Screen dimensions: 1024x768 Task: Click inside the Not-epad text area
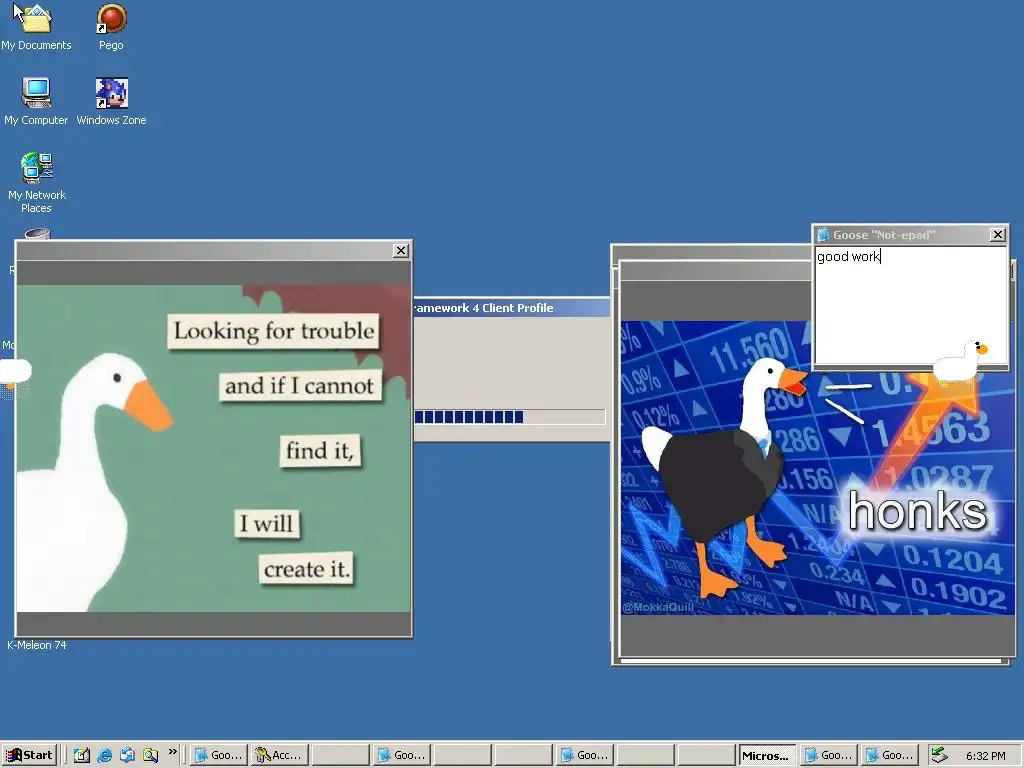[x=910, y=305]
